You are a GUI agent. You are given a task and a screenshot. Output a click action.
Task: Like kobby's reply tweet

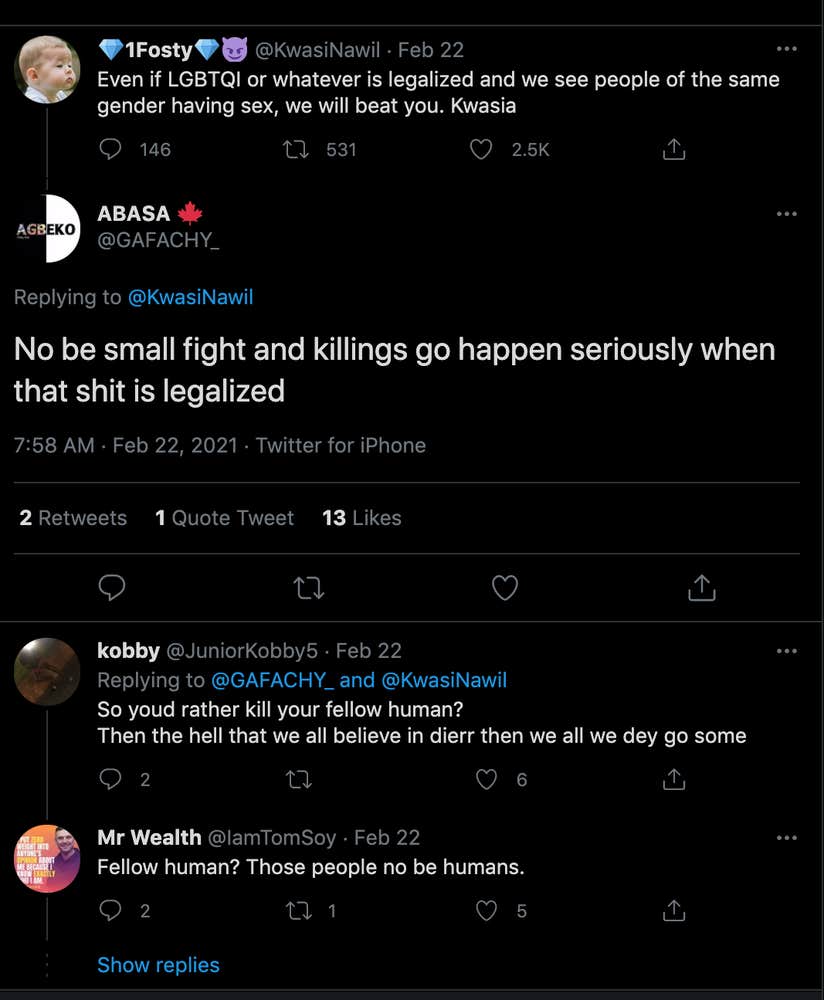point(487,779)
